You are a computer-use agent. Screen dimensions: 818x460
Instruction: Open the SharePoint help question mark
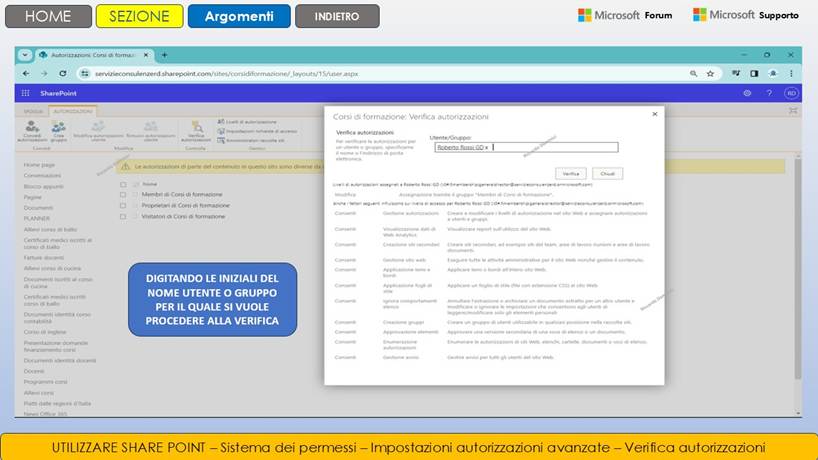(x=769, y=93)
